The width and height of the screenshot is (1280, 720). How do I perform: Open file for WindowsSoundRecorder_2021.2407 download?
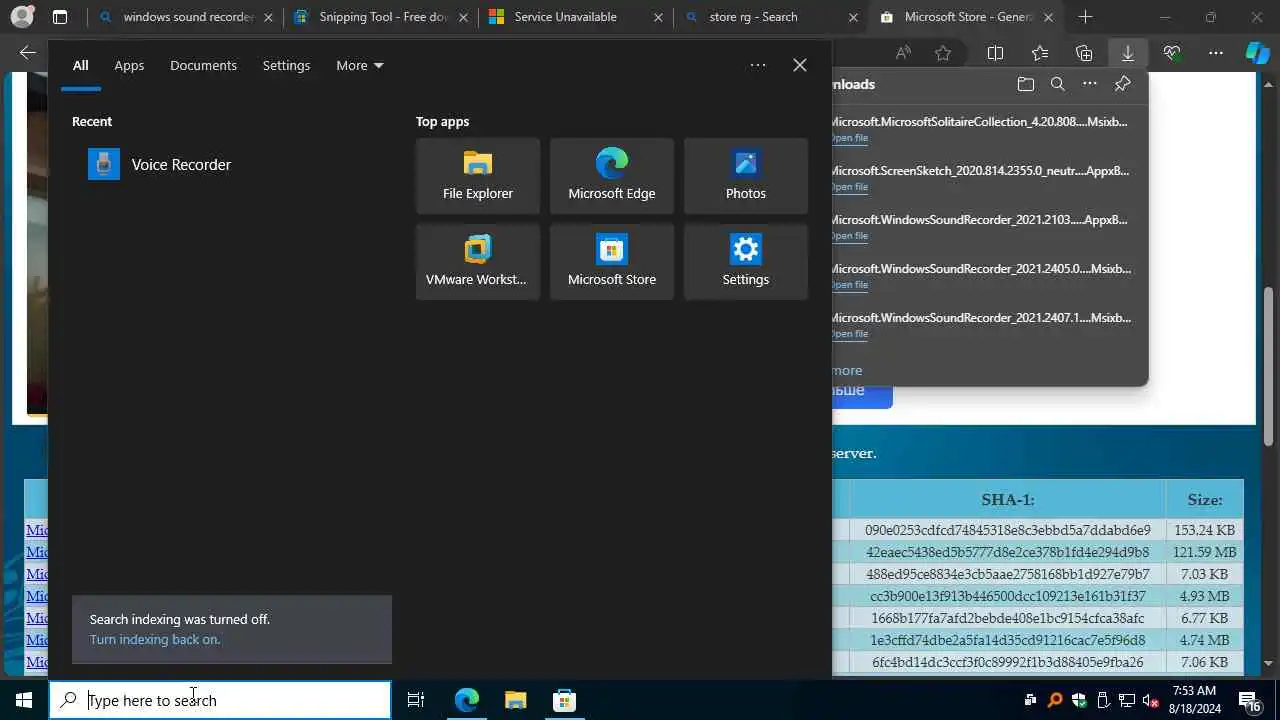coord(849,334)
